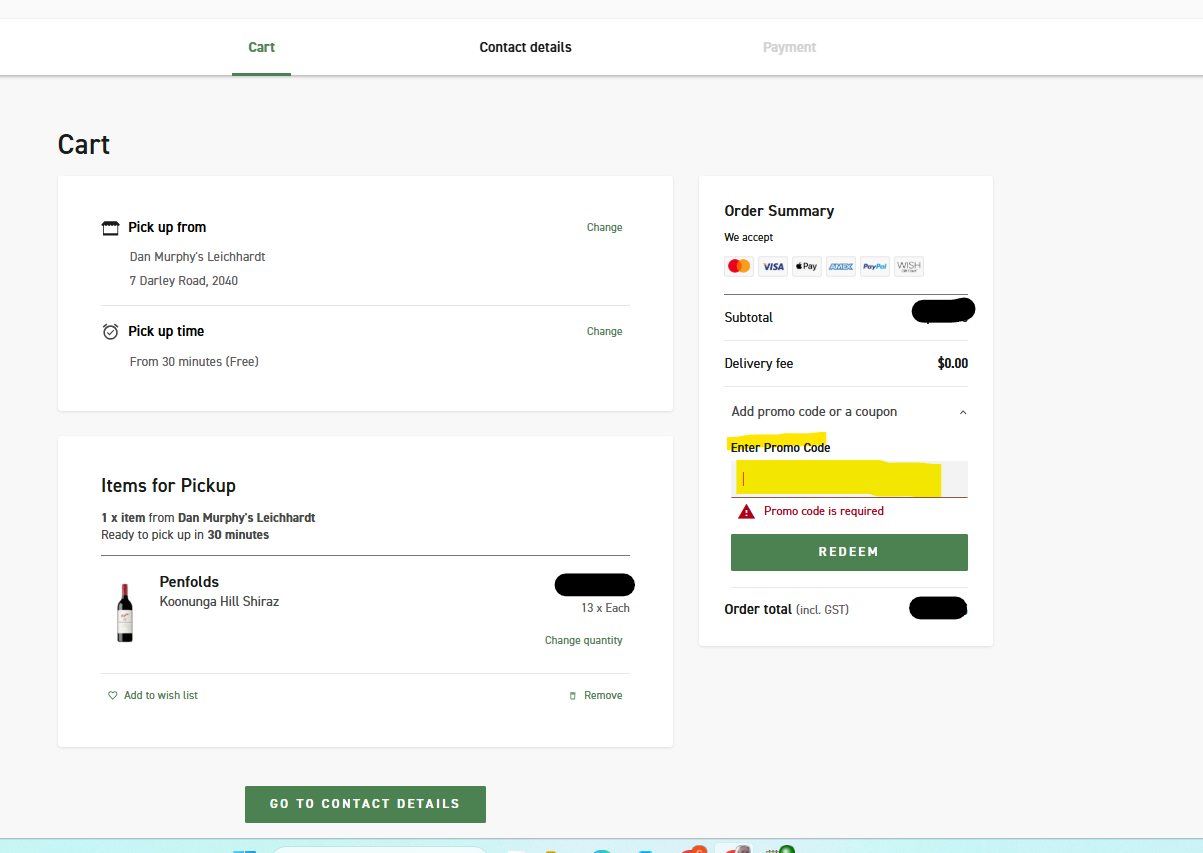Click the store icon beside Pick up from
Screen dimensions: 1203x853
coord(111,228)
